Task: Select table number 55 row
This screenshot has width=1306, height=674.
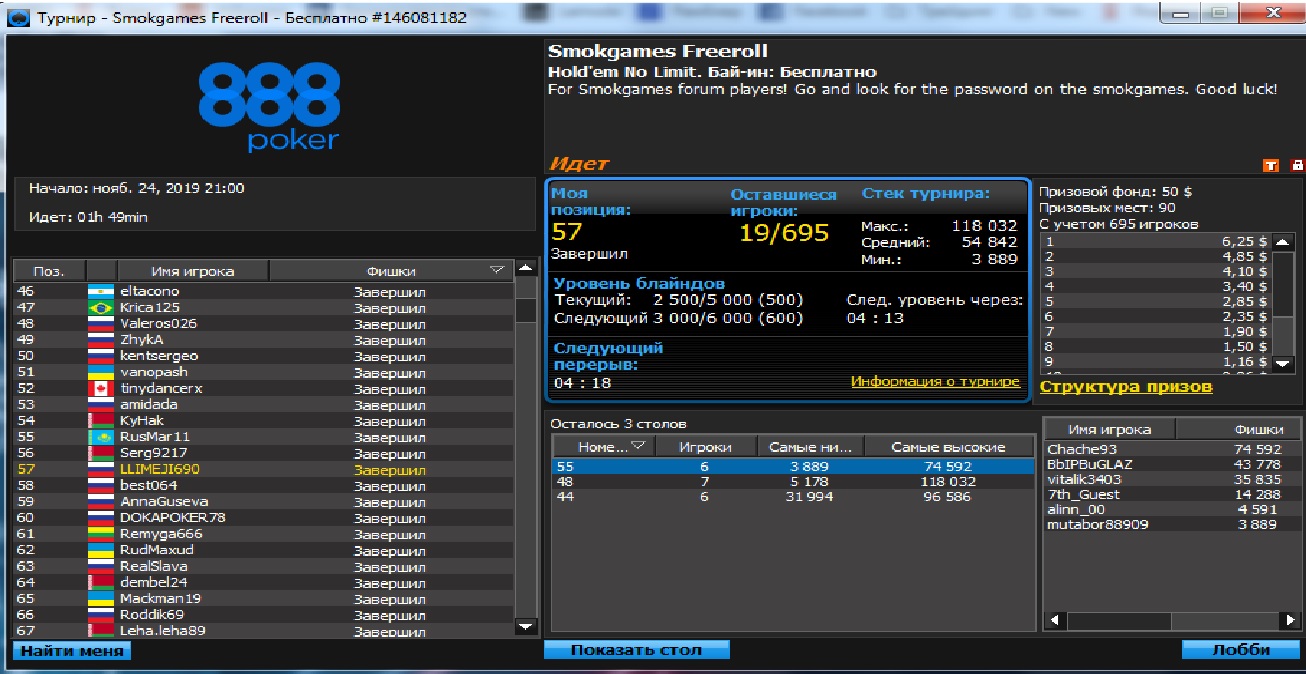Action: click(793, 466)
